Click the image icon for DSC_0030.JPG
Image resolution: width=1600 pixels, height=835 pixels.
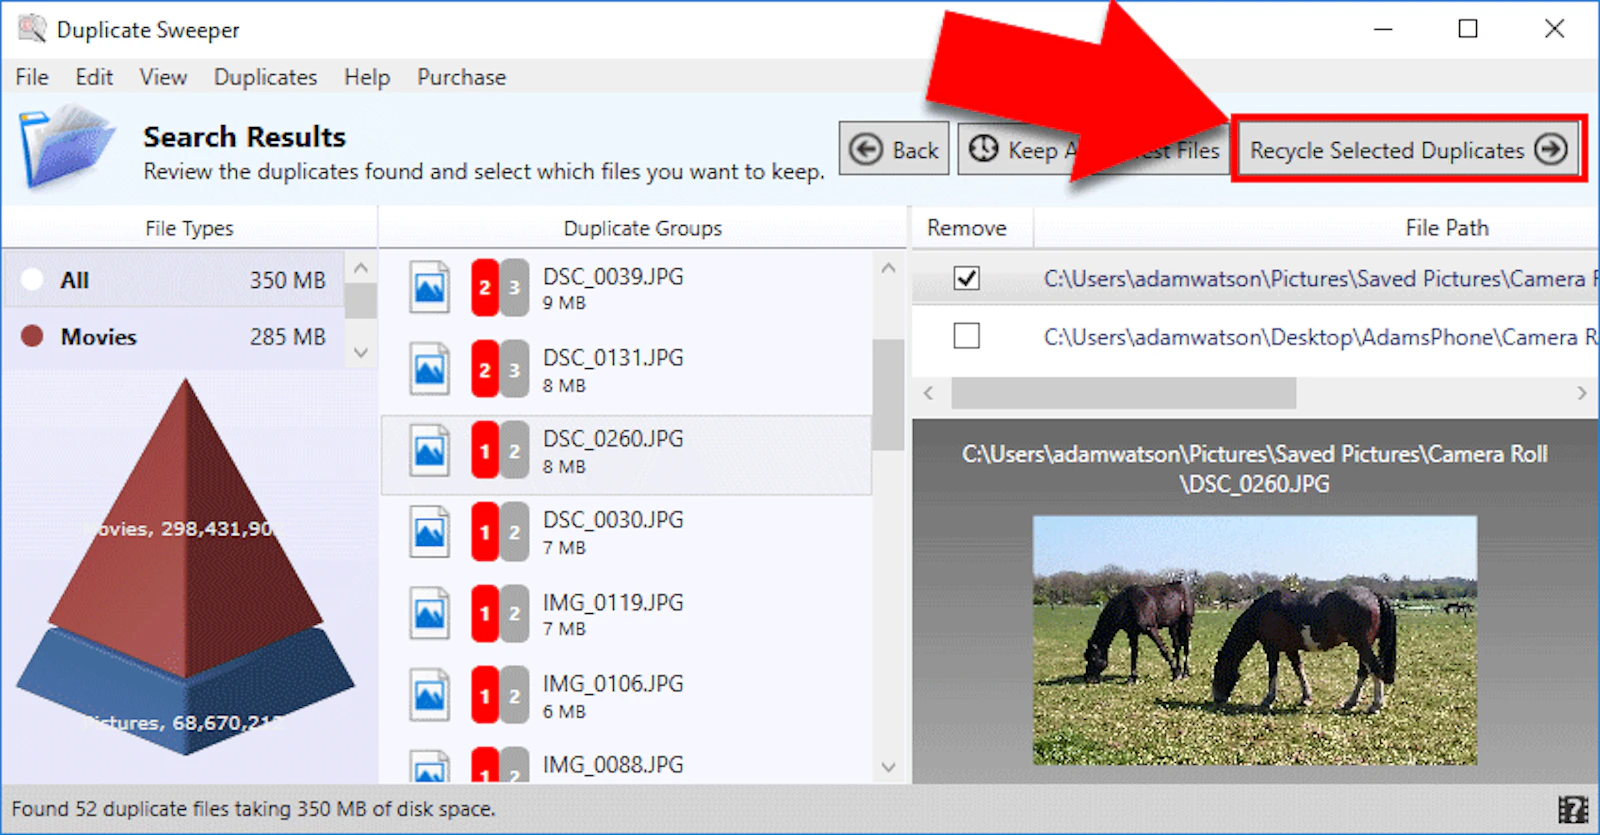429,532
